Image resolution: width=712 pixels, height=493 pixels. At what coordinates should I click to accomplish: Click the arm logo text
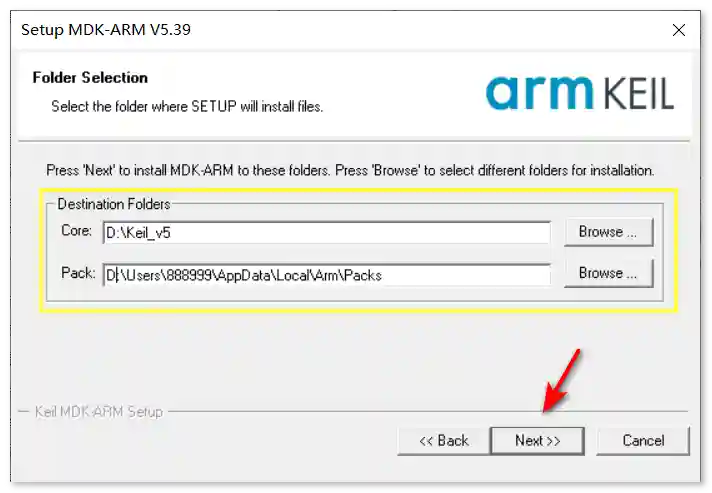pyautogui.click(x=540, y=92)
